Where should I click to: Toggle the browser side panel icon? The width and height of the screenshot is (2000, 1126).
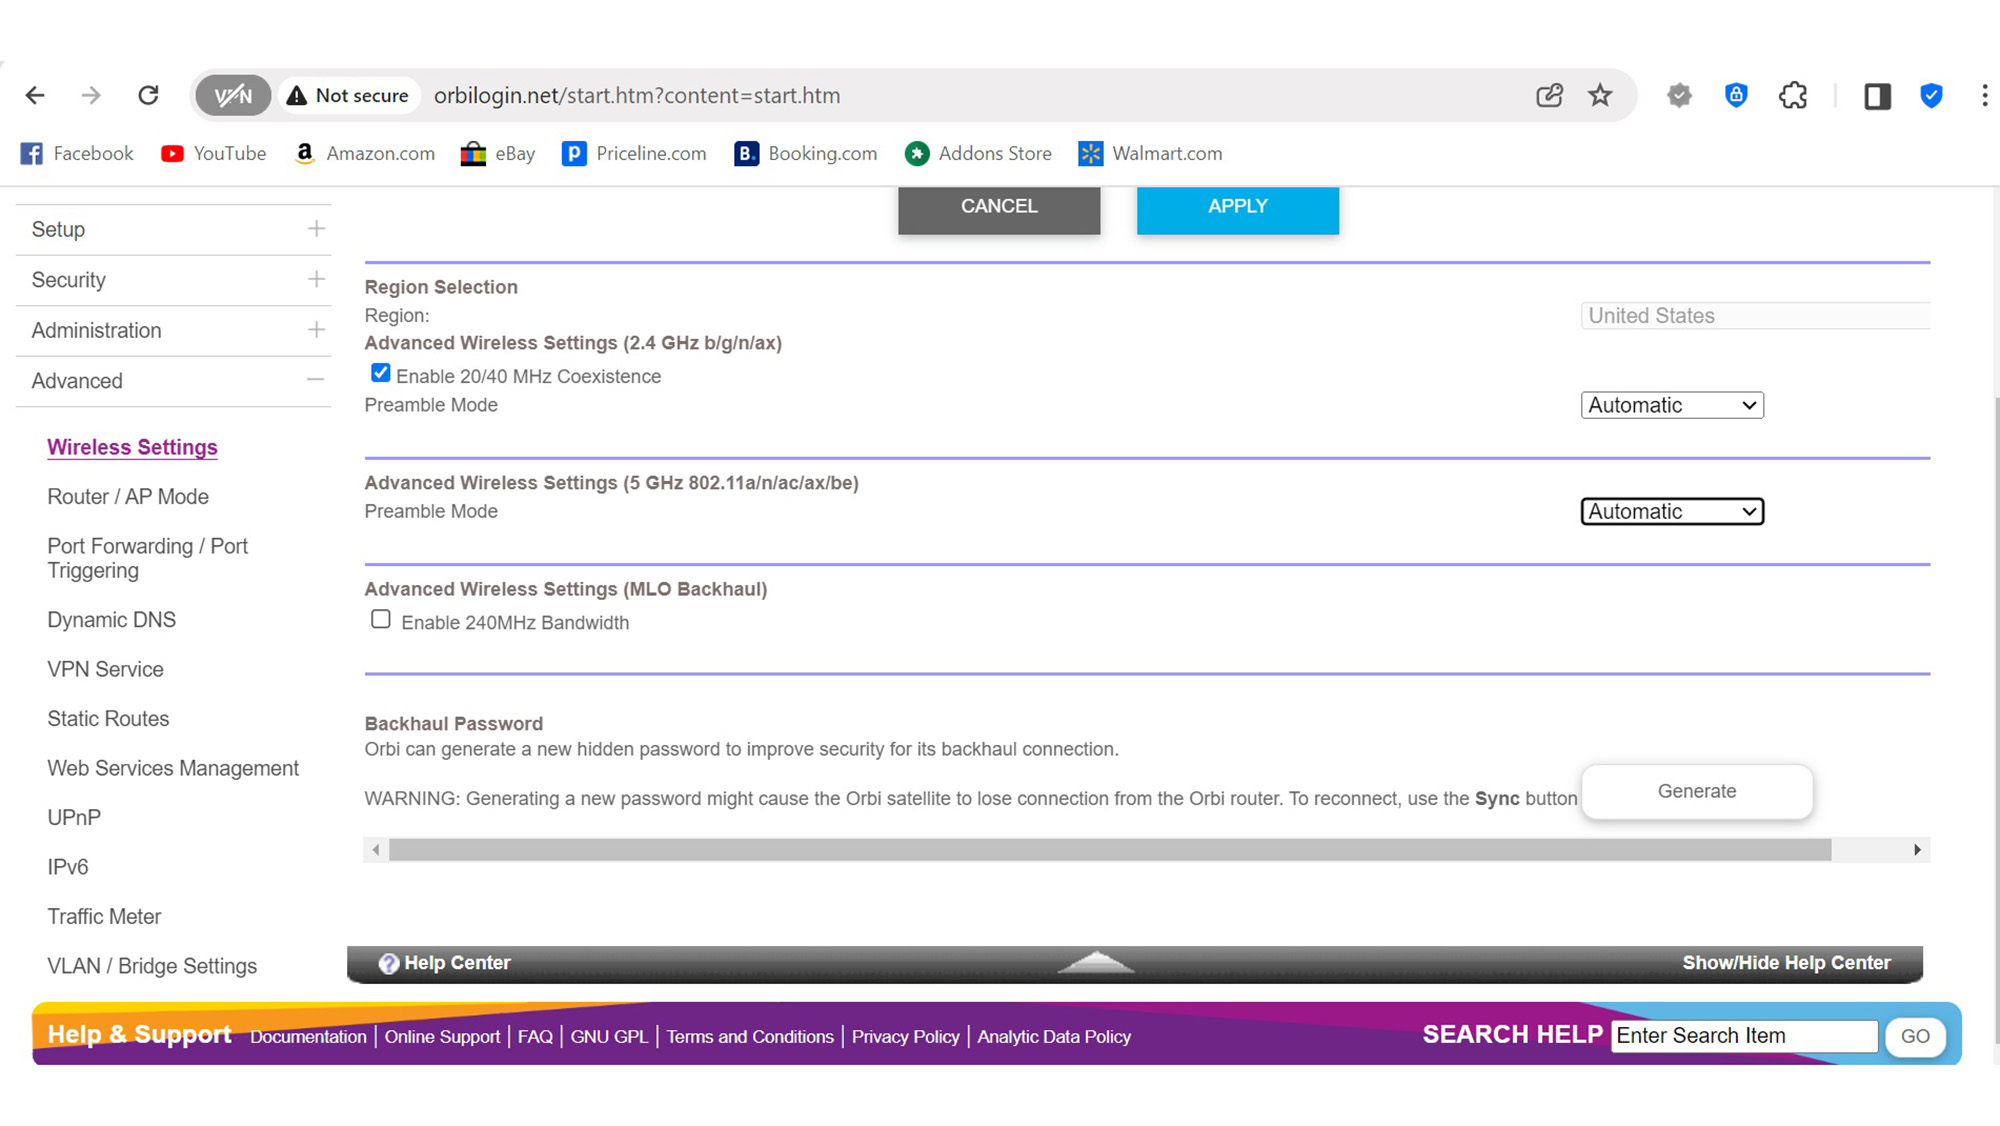(x=1876, y=96)
